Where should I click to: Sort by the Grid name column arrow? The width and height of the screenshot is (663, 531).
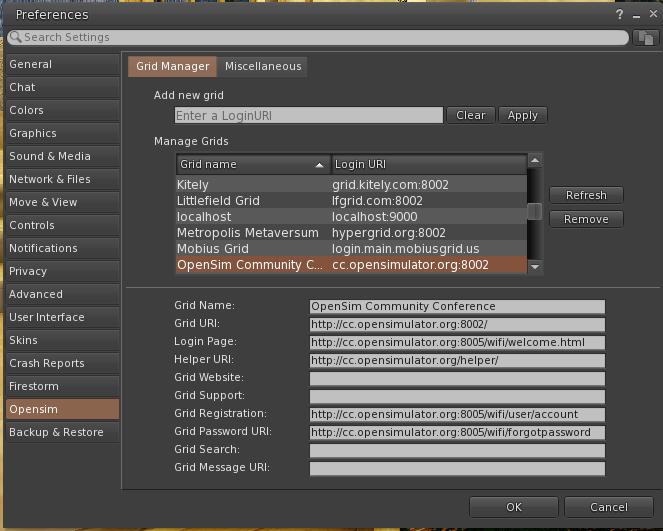pos(320,165)
